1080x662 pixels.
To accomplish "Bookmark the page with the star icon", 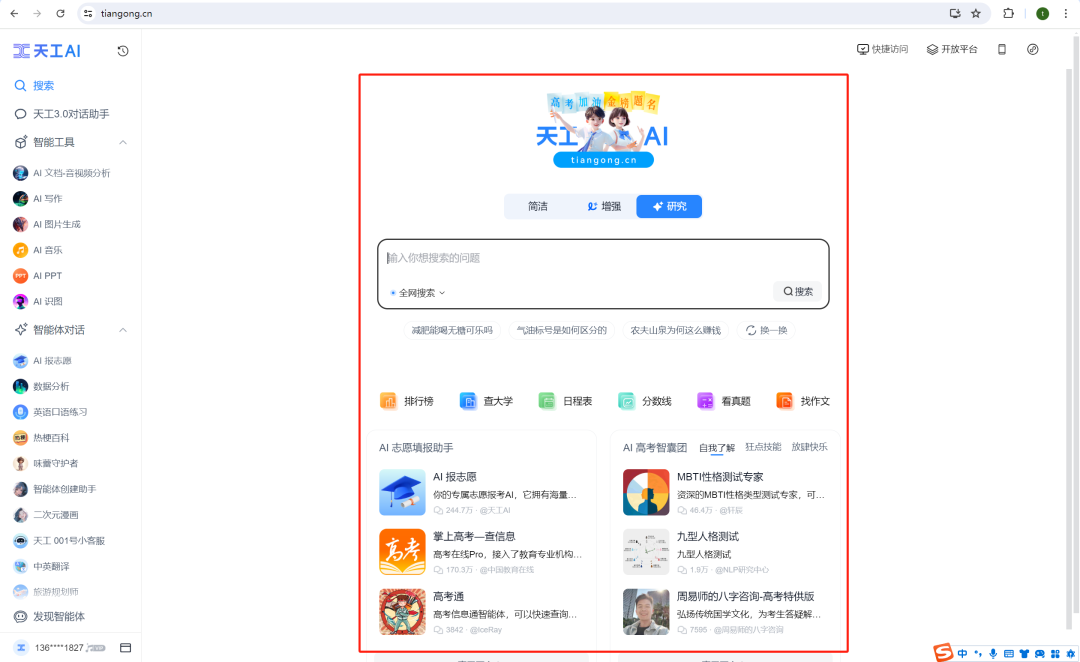I will [x=976, y=13].
